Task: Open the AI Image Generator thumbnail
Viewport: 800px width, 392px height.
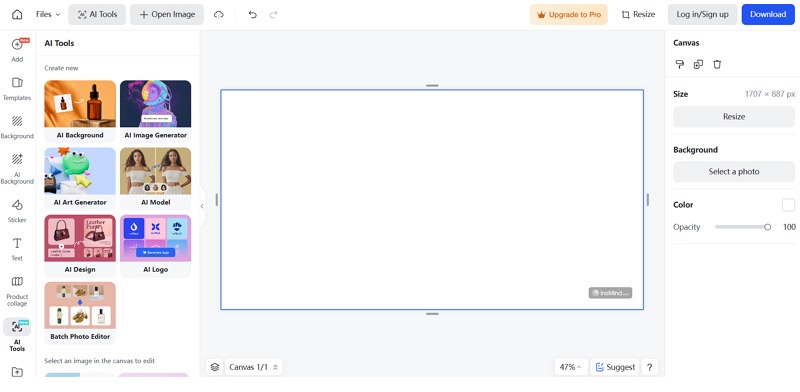Action: [x=156, y=110]
